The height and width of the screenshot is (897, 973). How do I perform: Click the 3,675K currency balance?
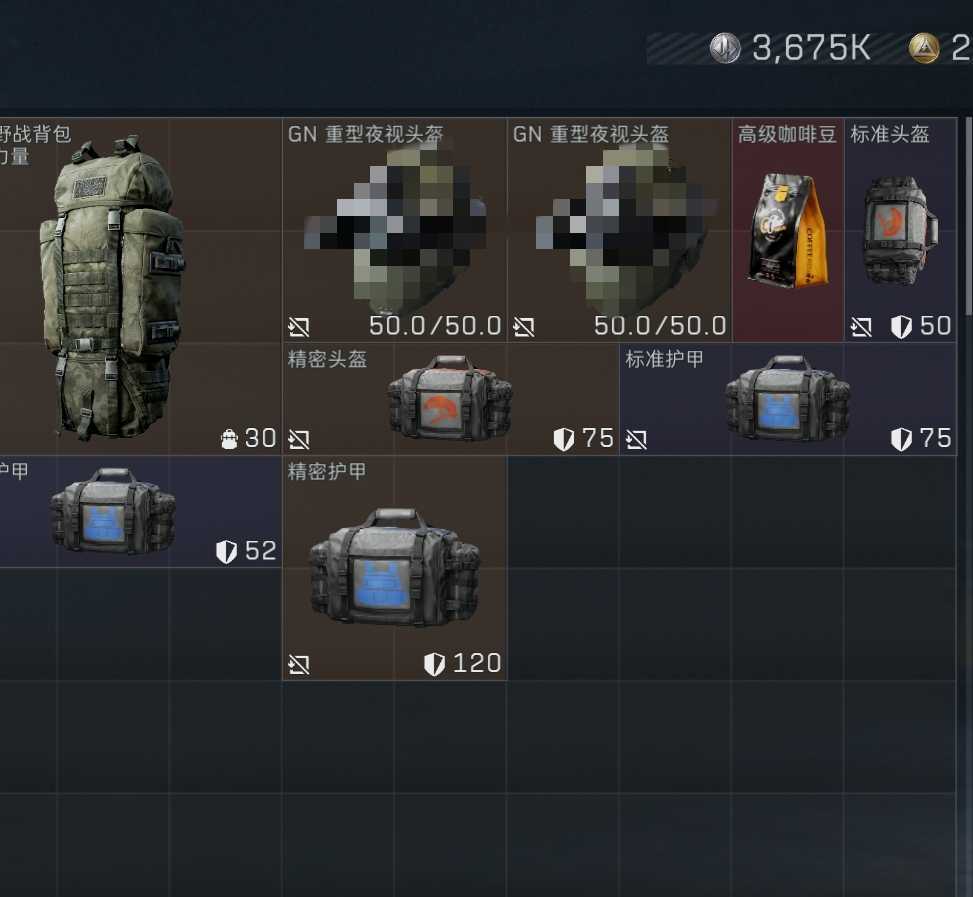coord(811,48)
